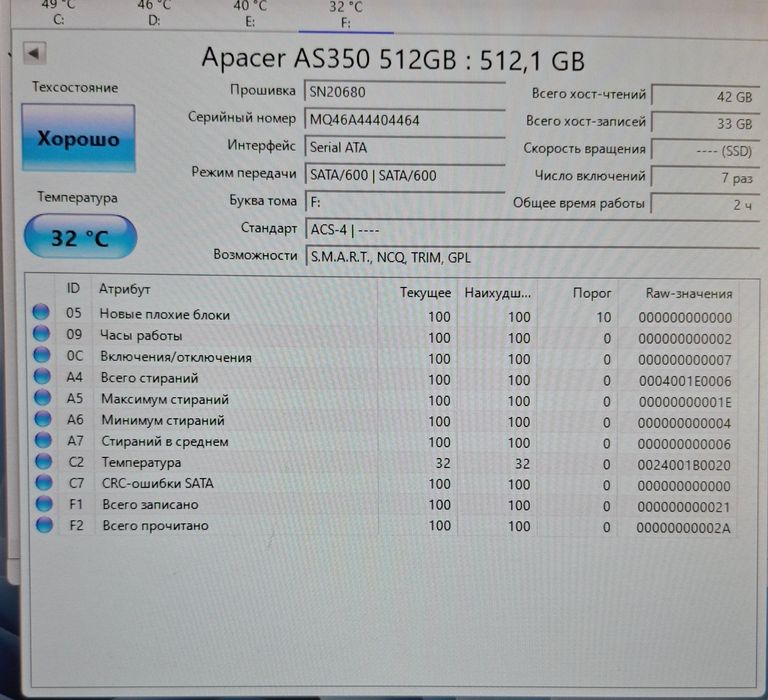Select the CRC-ошибки SATA attribute name
The image size is (768, 700).
(x=158, y=483)
